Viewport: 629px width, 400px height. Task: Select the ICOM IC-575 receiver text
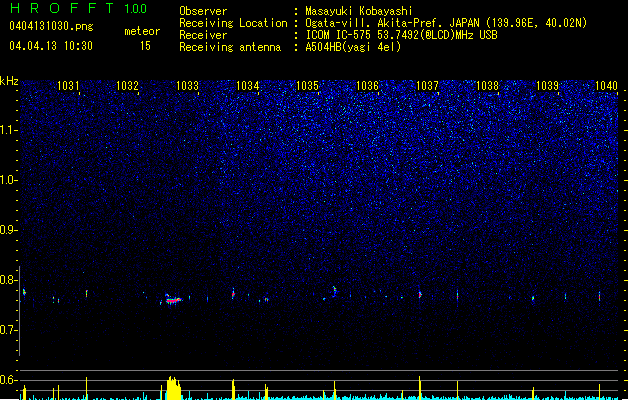401,35
